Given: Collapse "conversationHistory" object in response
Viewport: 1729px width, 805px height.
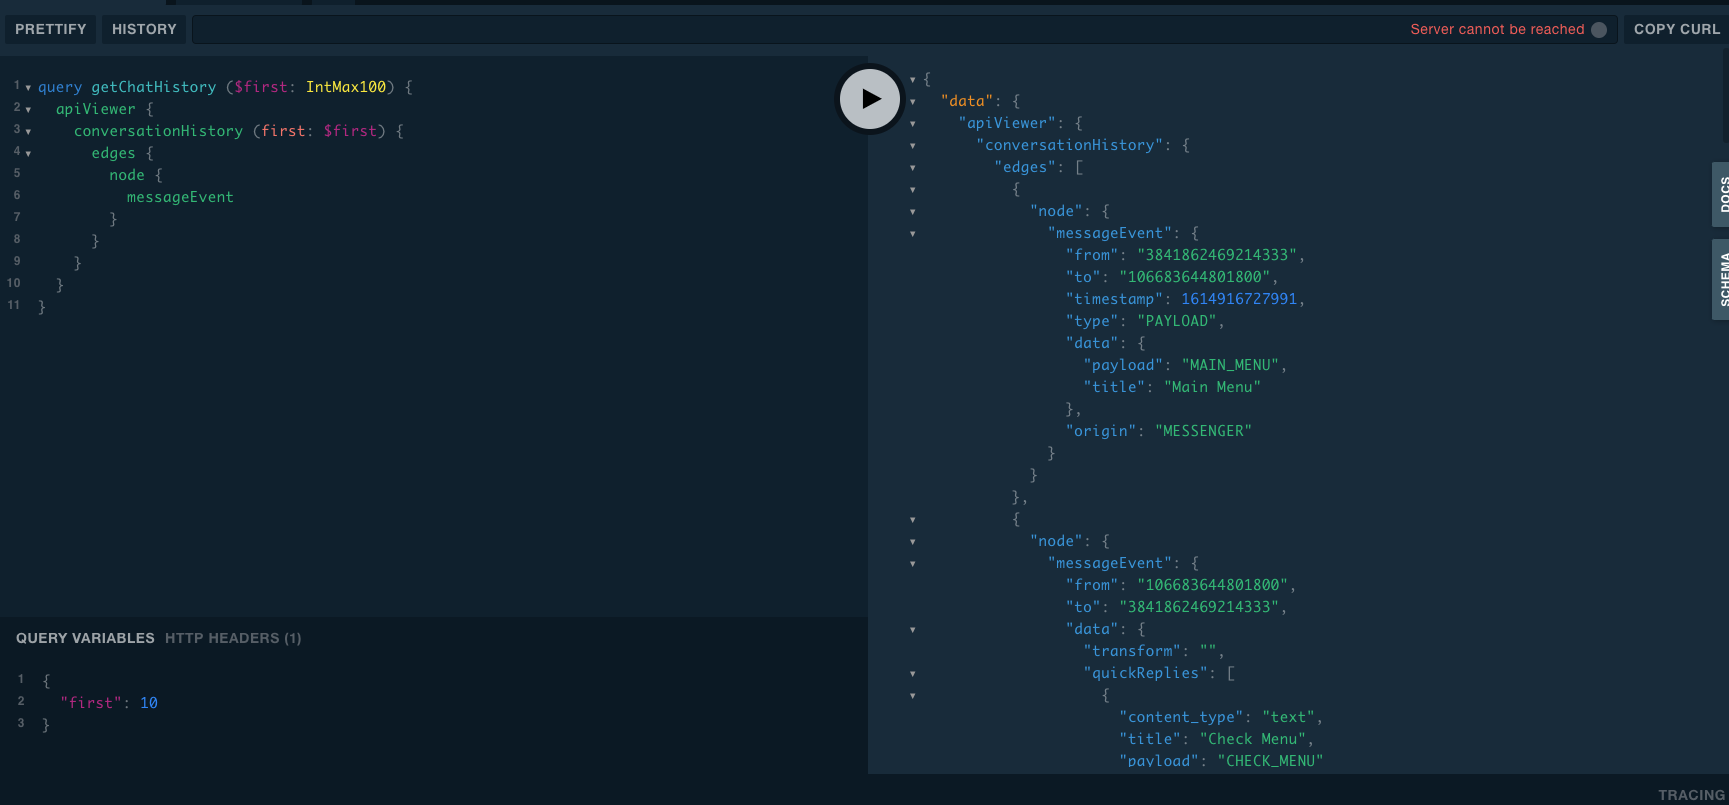Looking at the screenshot, I should (x=913, y=146).
